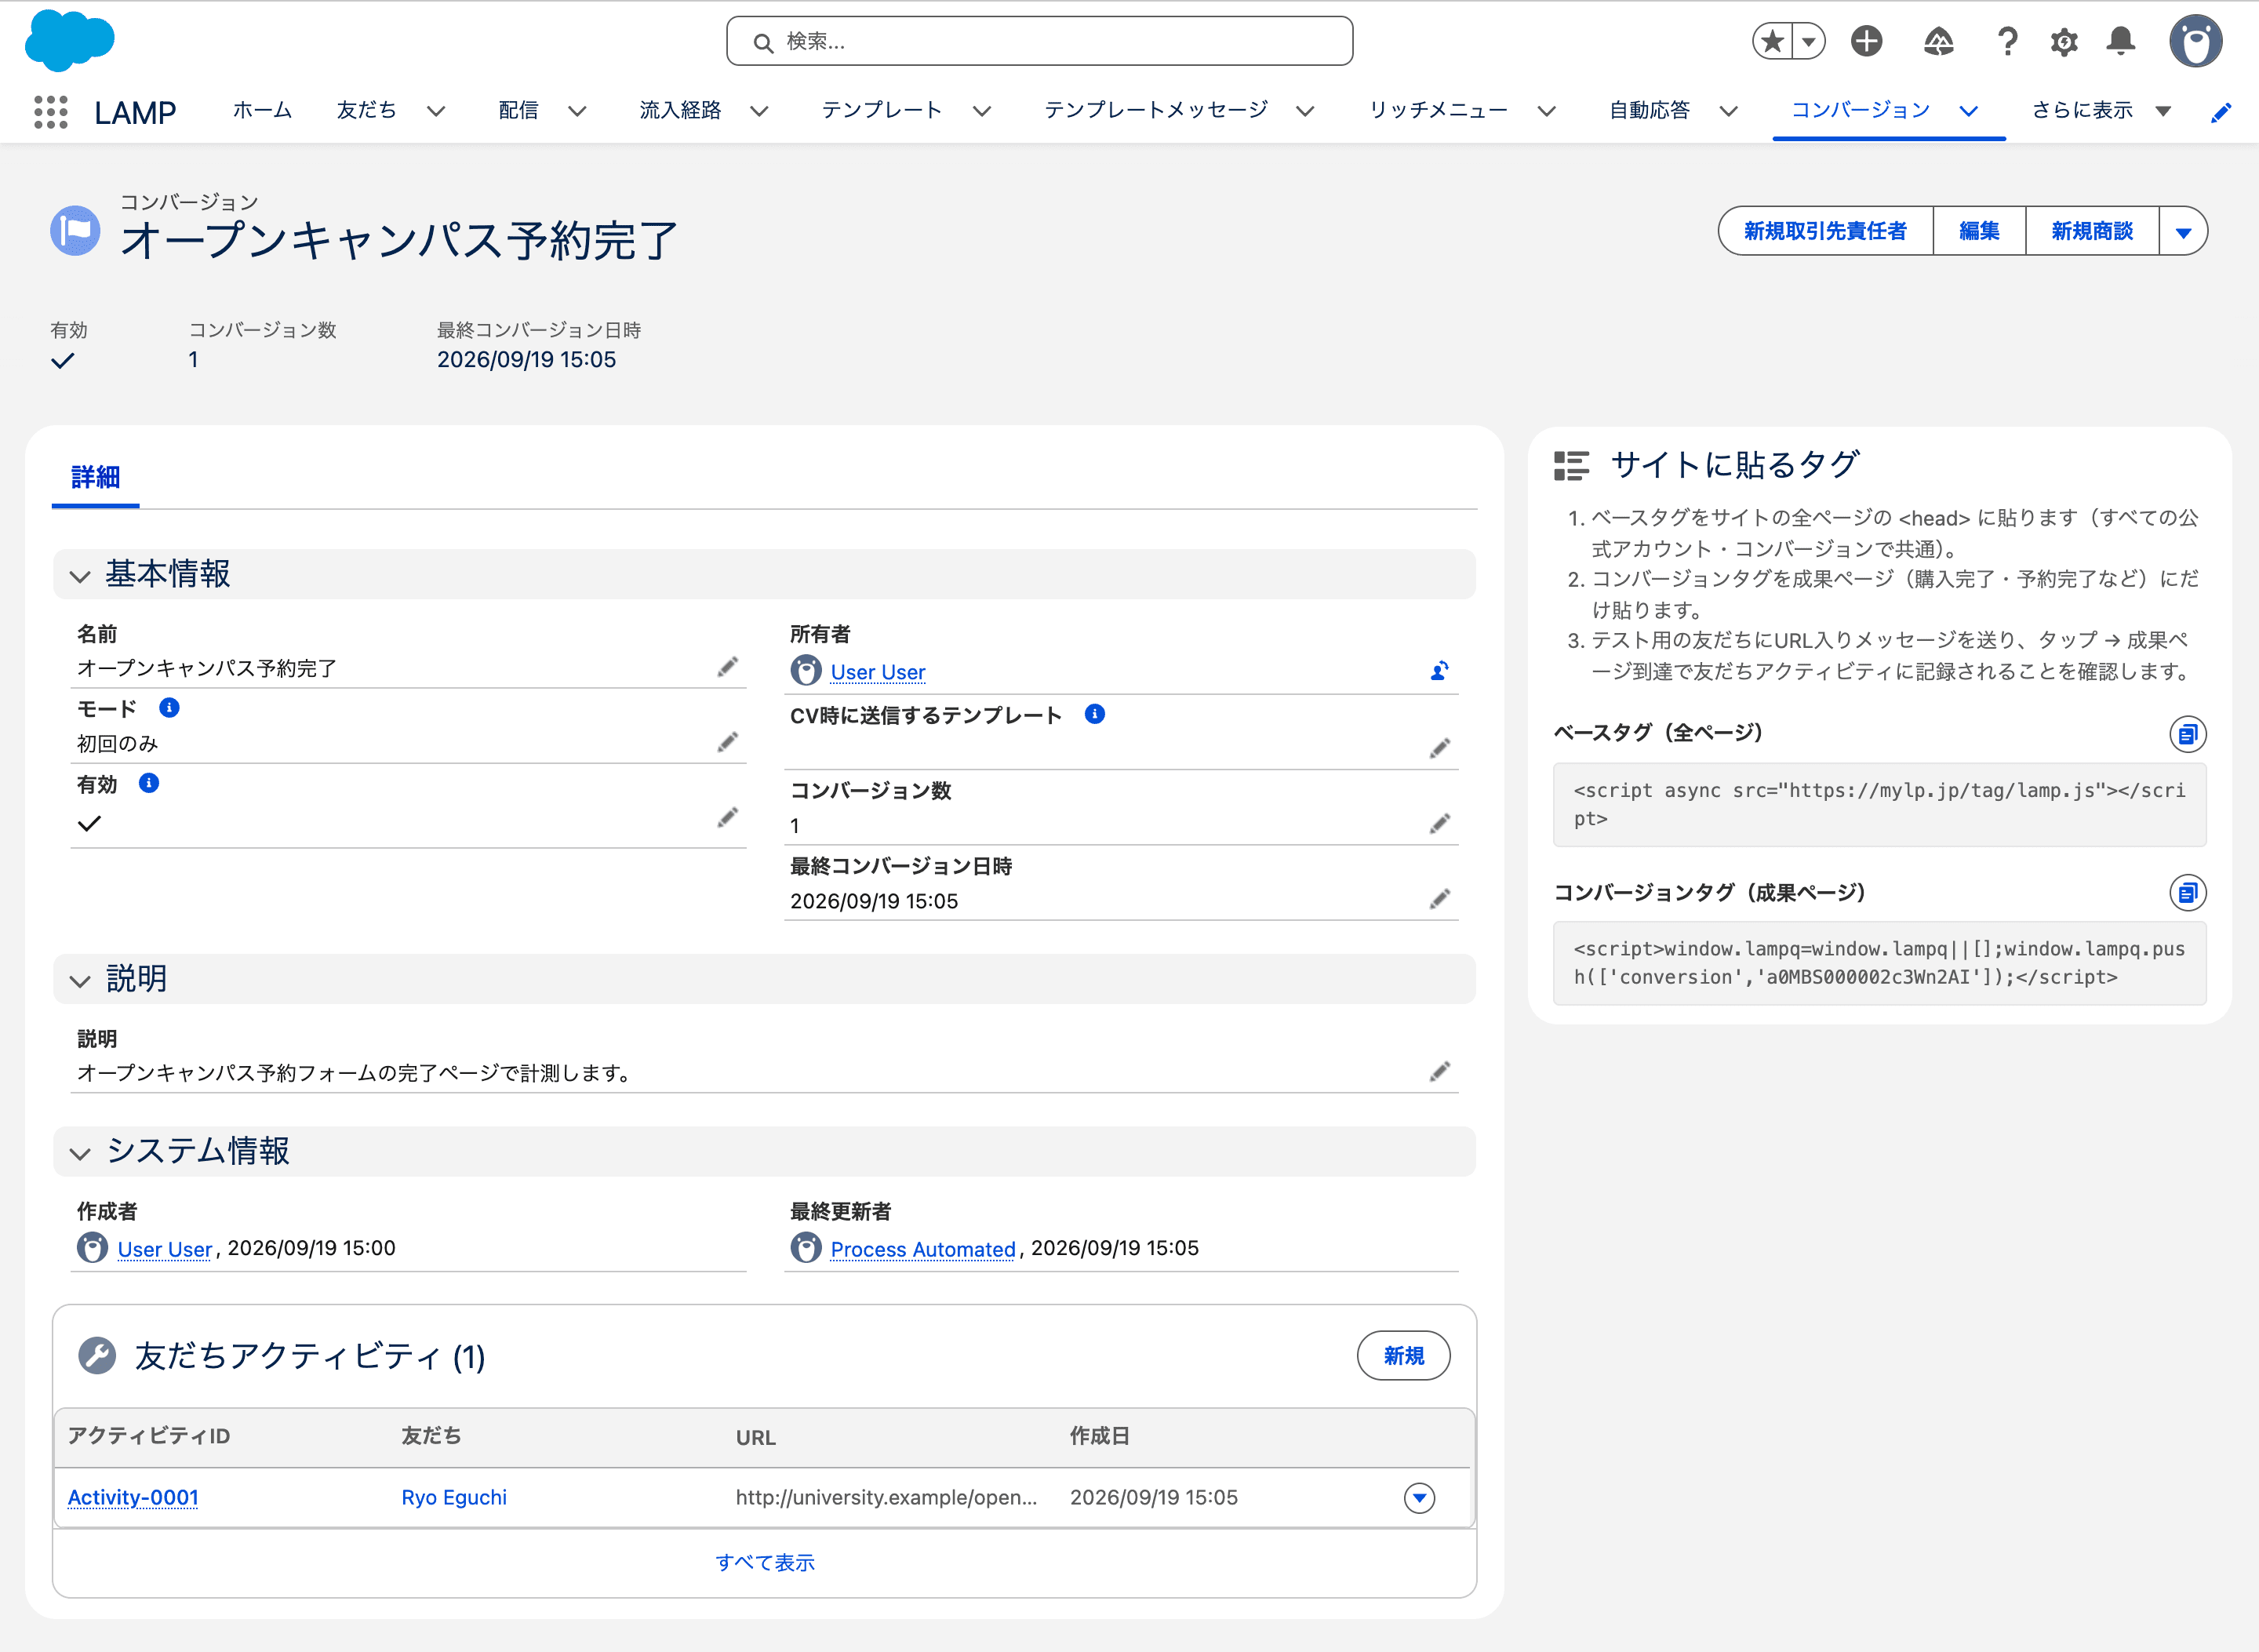Open the notifications bell

tap(2121, 41)
